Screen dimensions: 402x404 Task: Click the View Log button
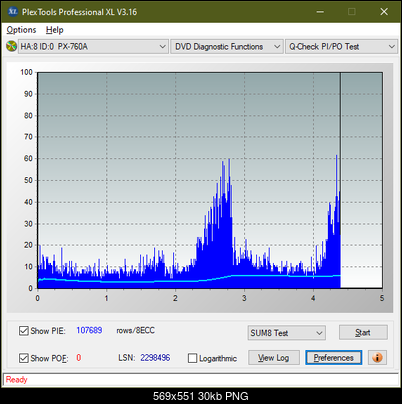click(274, 358)
